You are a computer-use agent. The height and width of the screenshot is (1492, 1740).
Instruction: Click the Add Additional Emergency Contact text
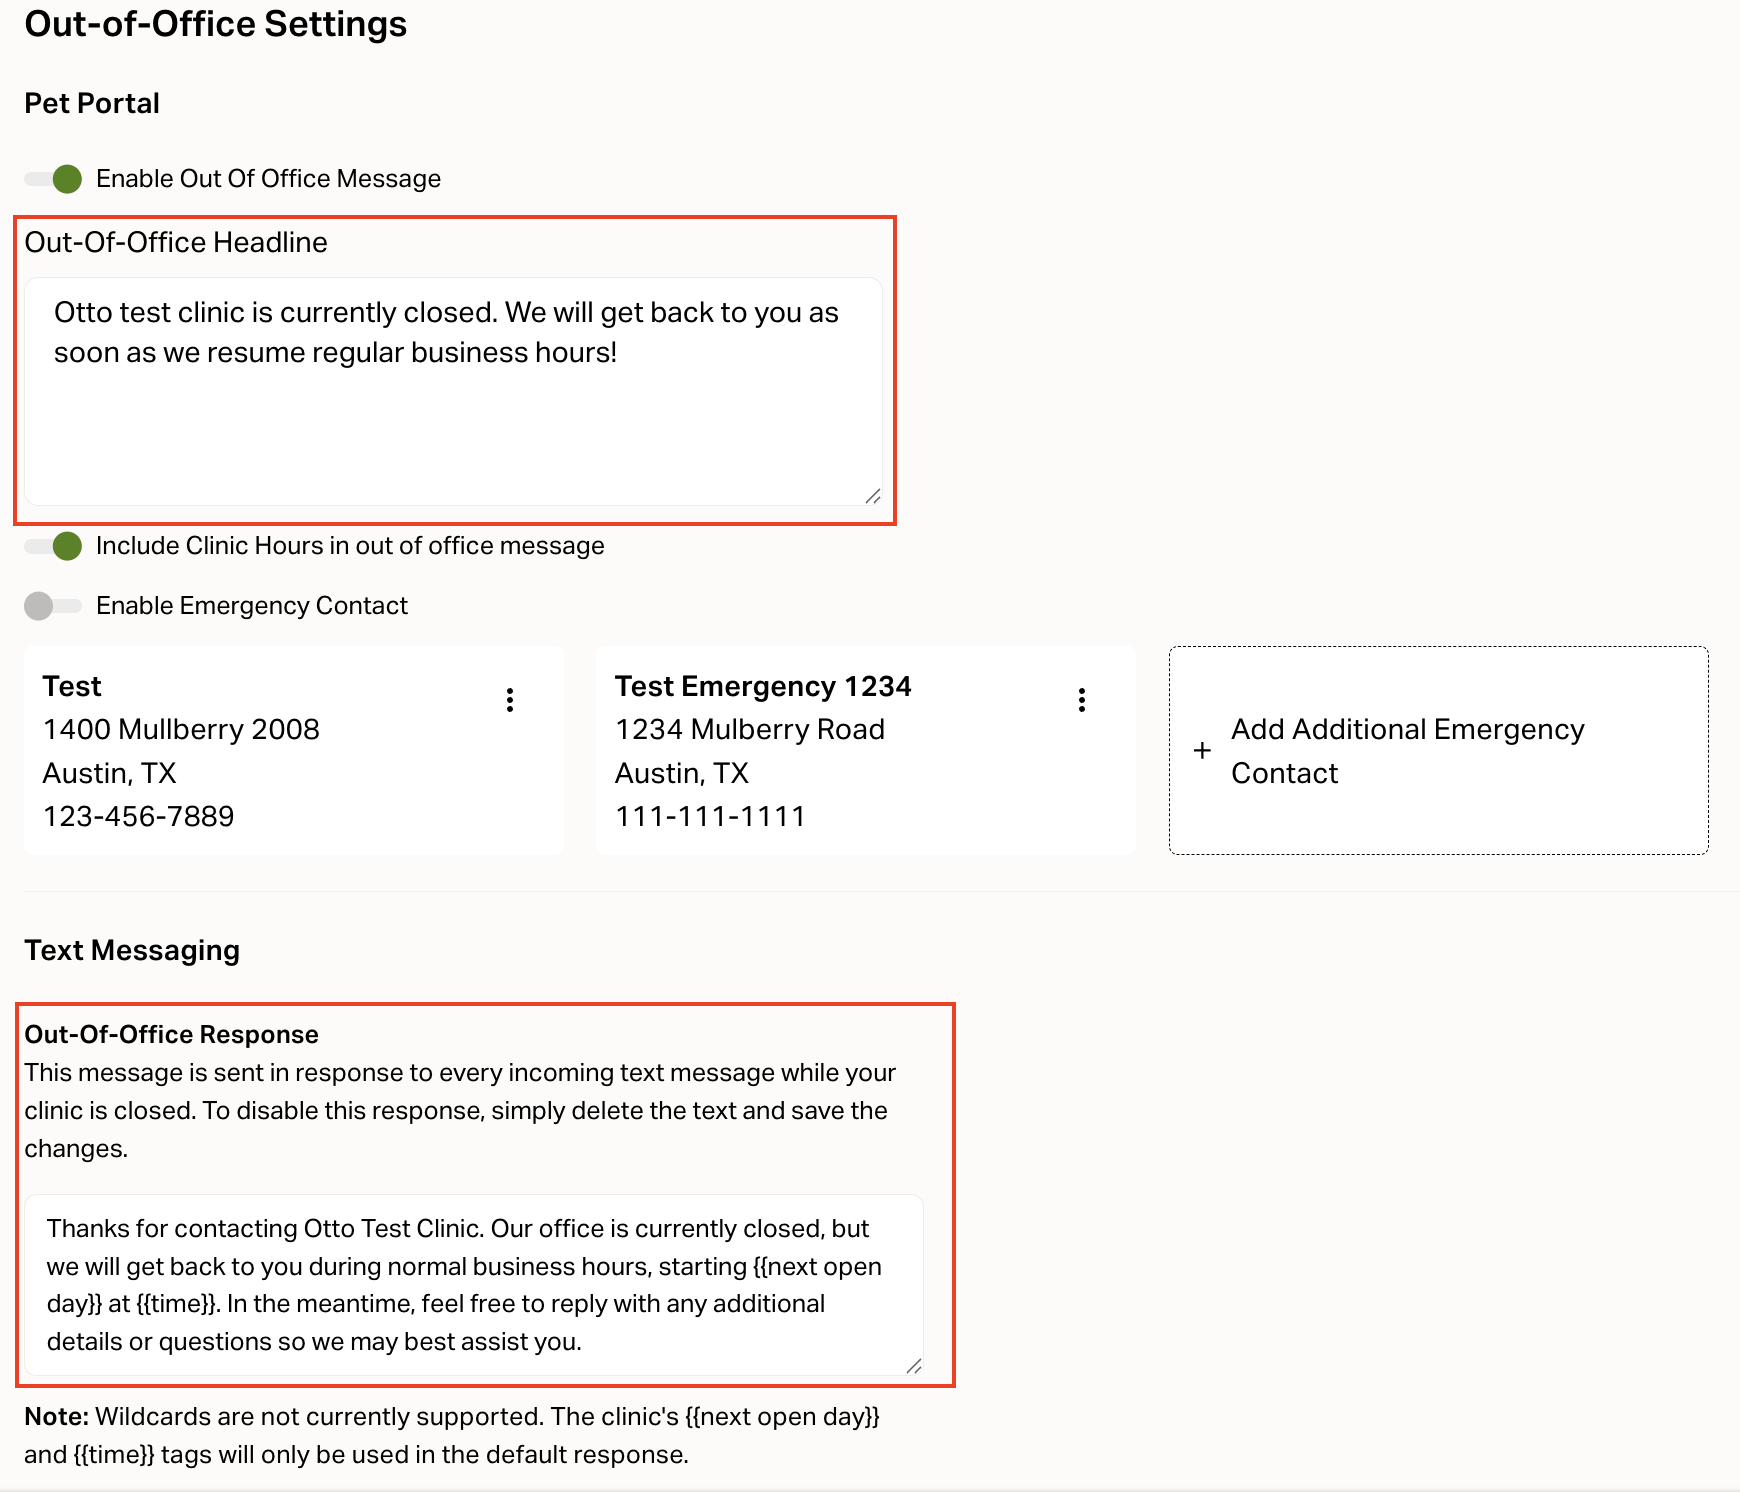tap(1406, 751)
